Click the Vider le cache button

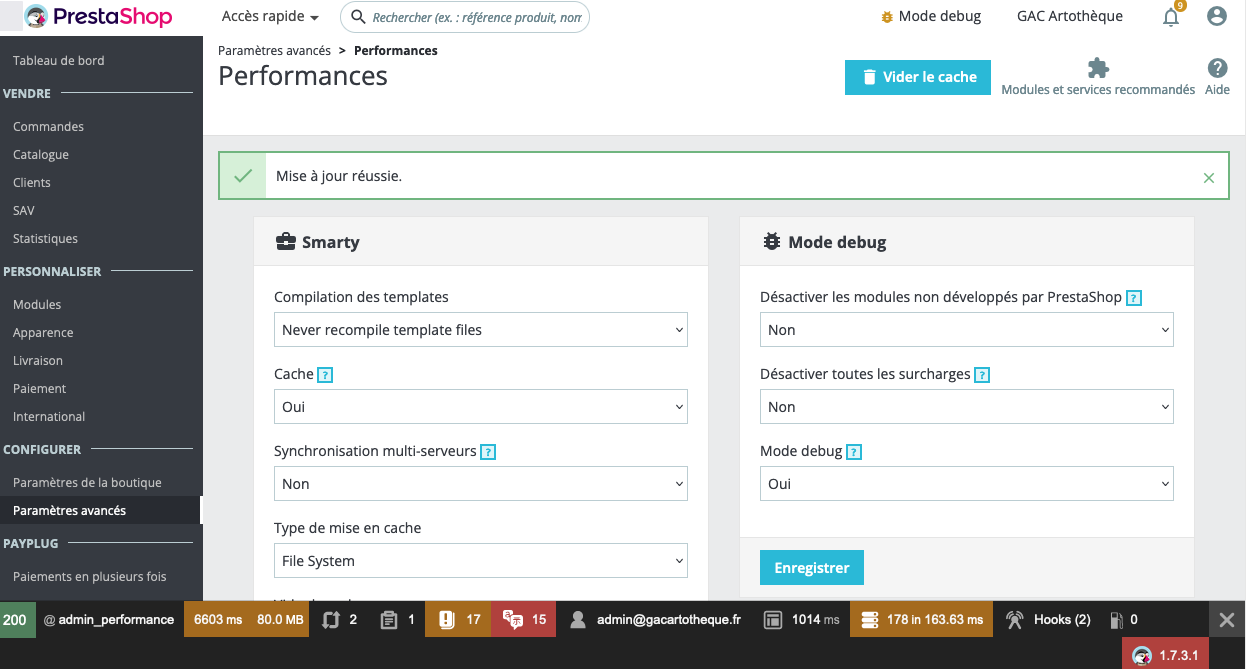coord(918,77)
